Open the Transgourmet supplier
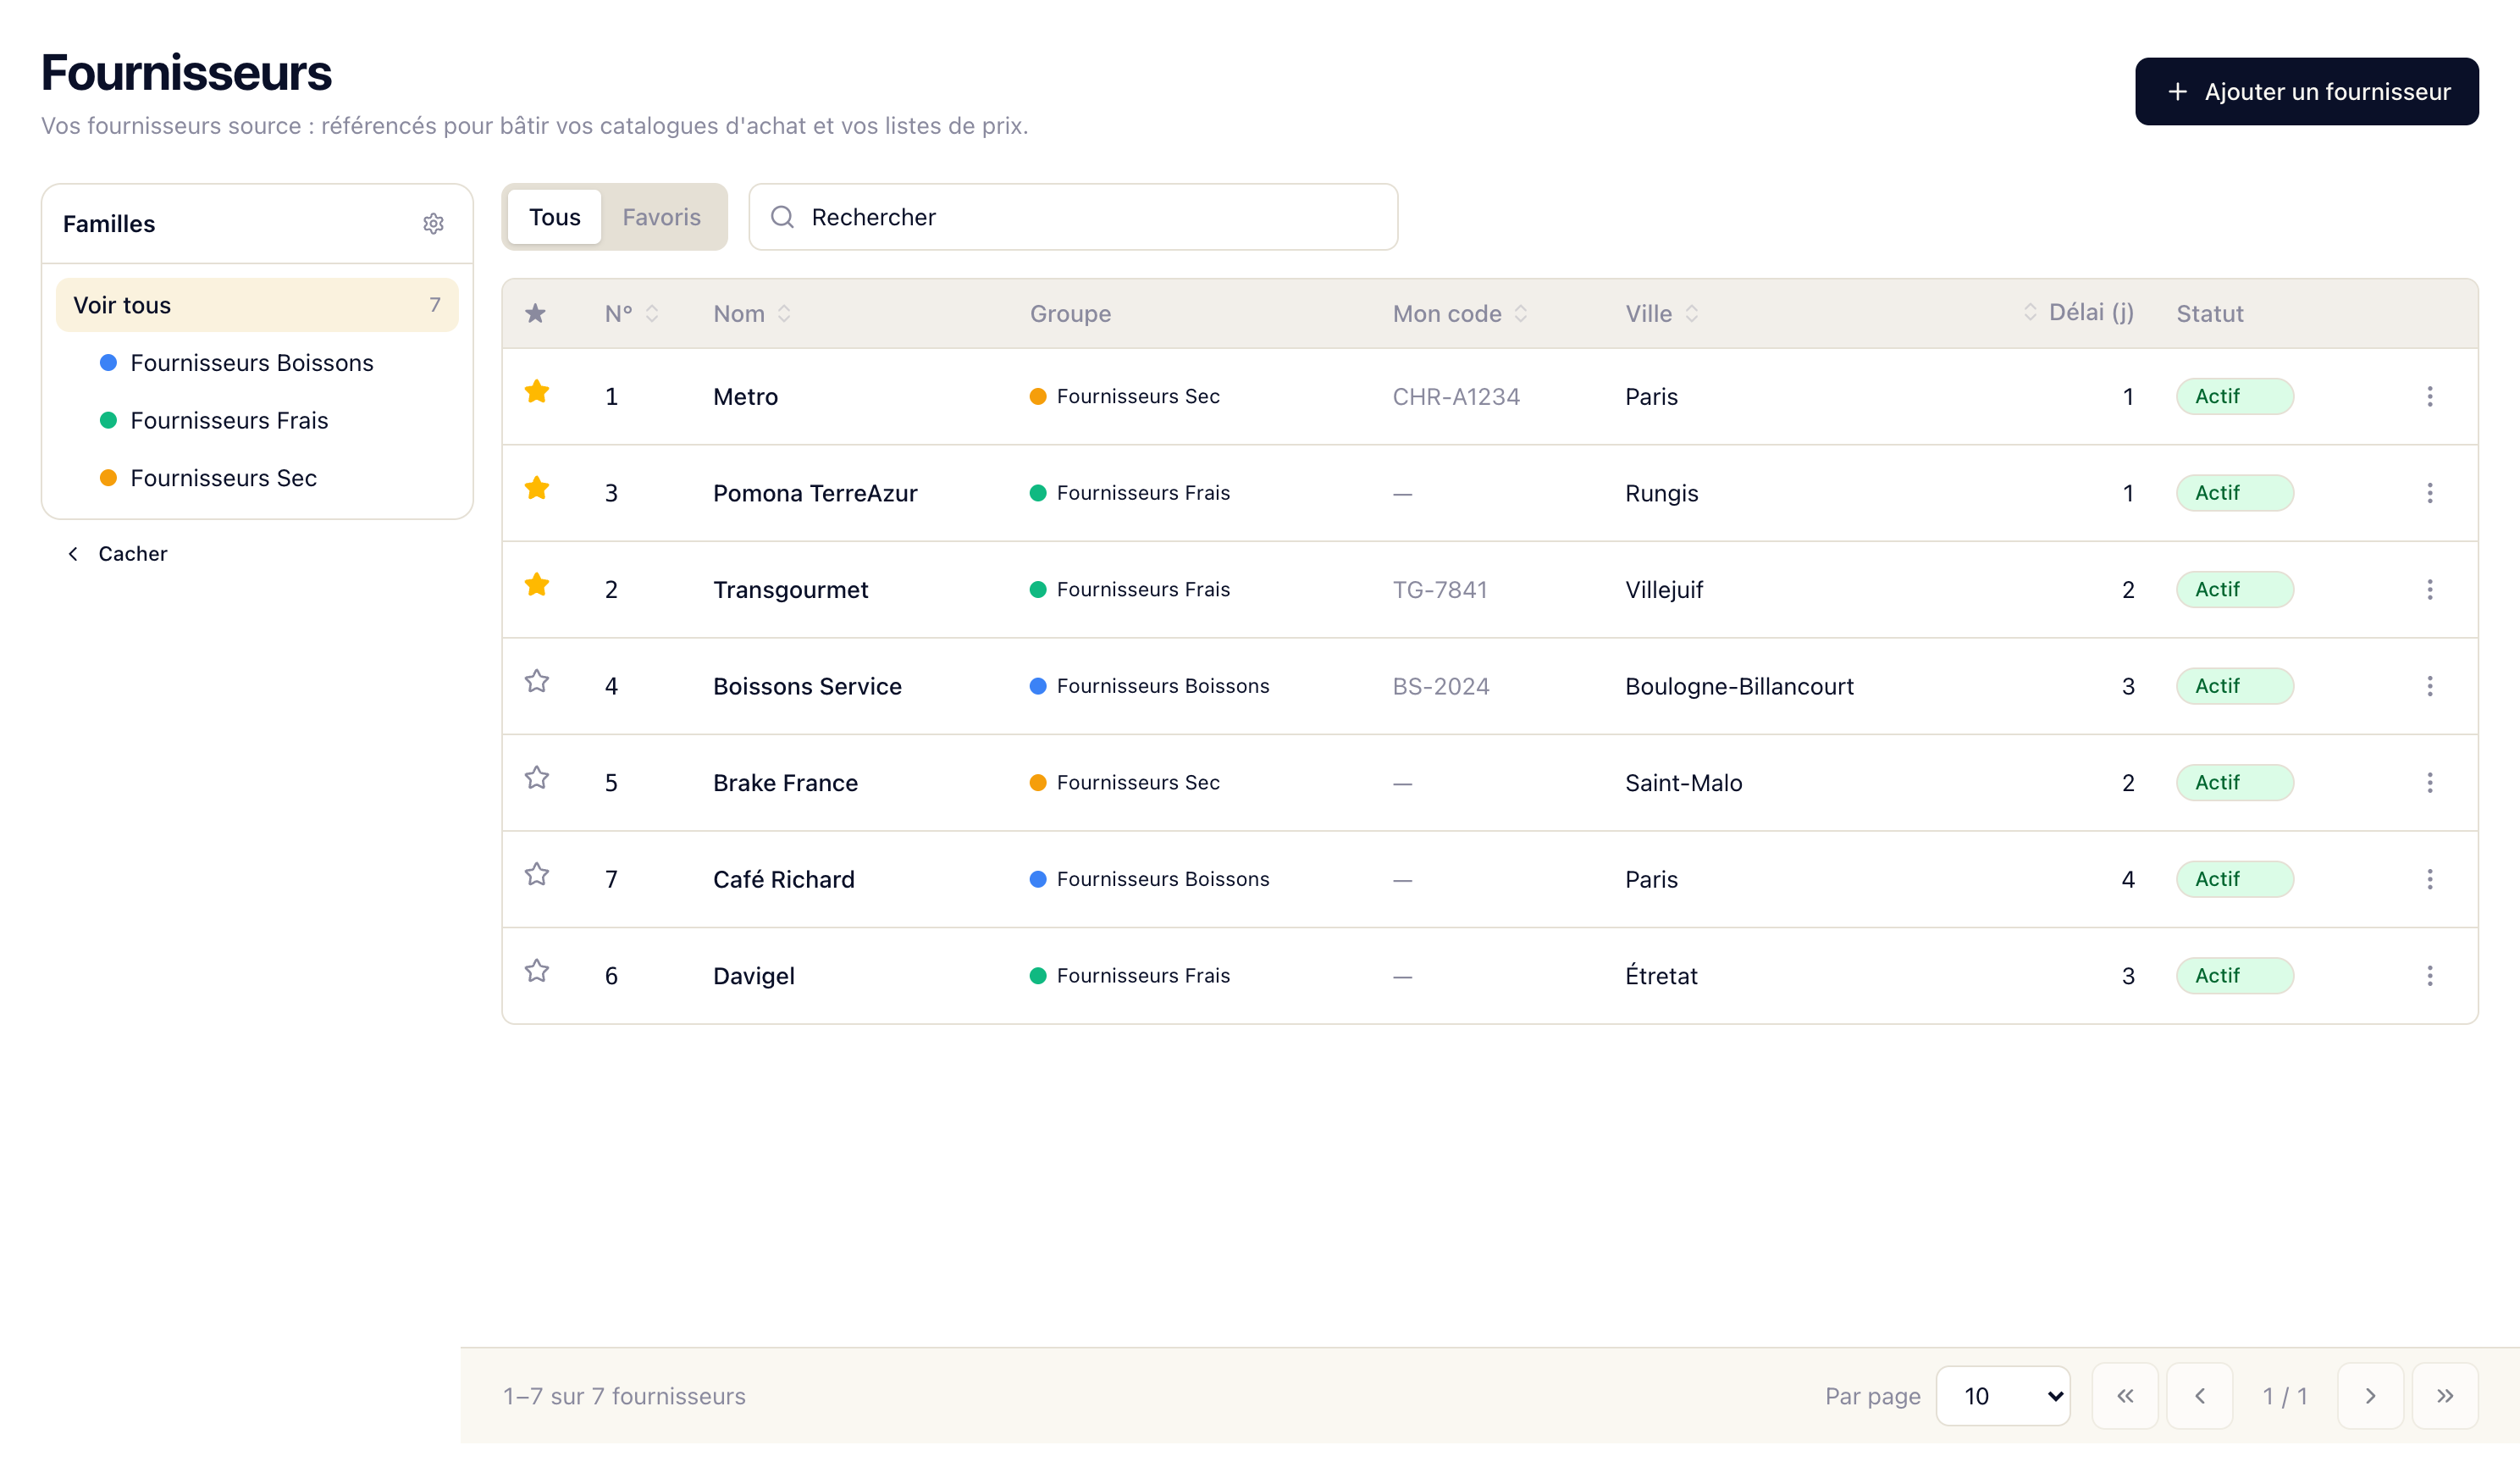This screenshot has width=2520, height=1484. [790, 590]
